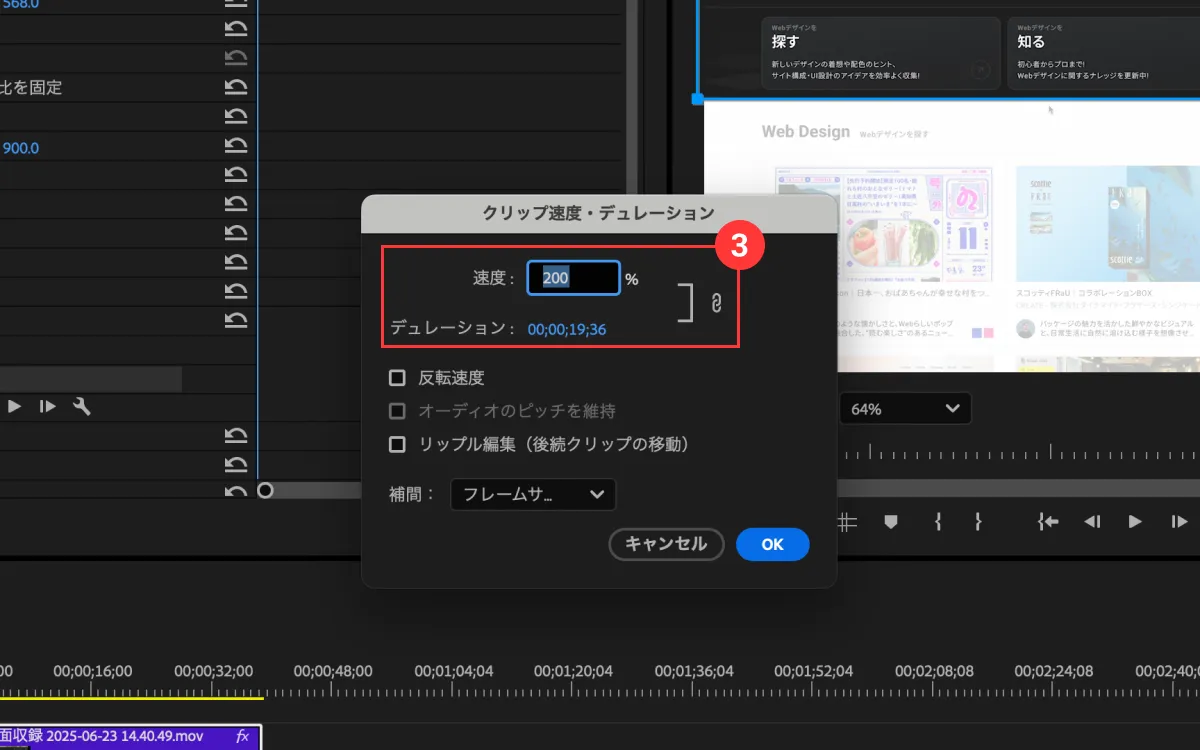Image resolution: width=1200 pixels, height=750 pixels.
Task: Enable the 反転速度 checkbox
Action: 397,378
